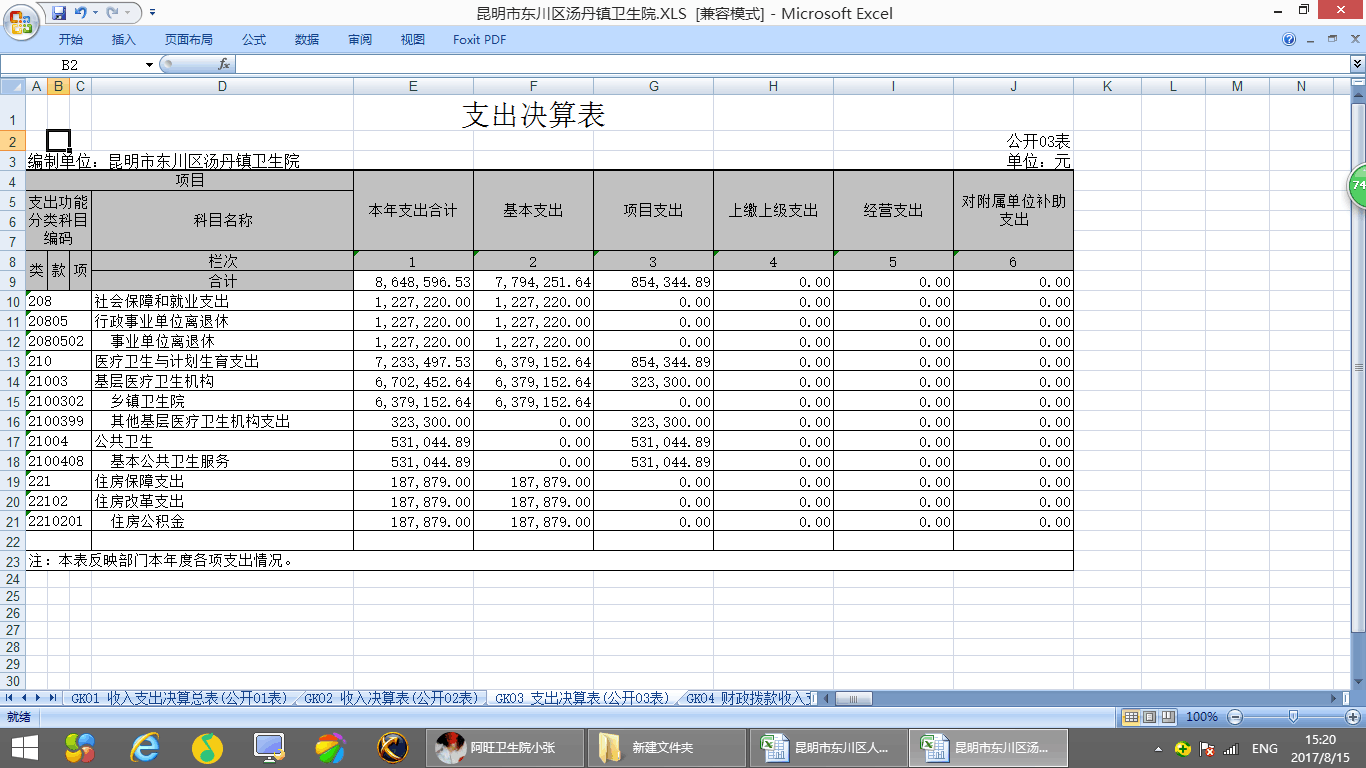Click the 住房公积金 cell

click(x=222, y=522)
